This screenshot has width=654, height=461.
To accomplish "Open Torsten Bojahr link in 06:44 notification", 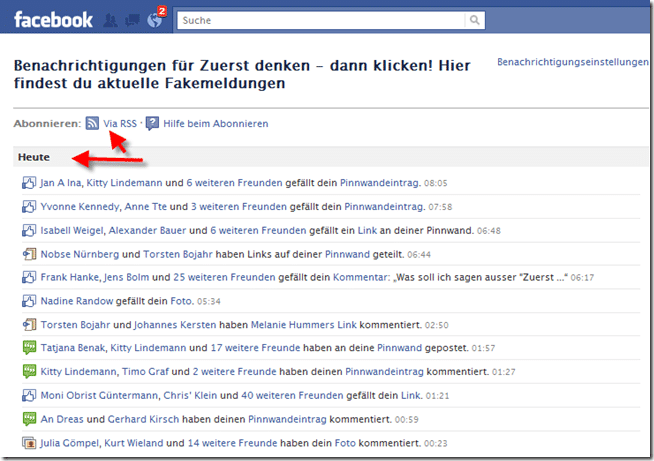I will (178, 254).
